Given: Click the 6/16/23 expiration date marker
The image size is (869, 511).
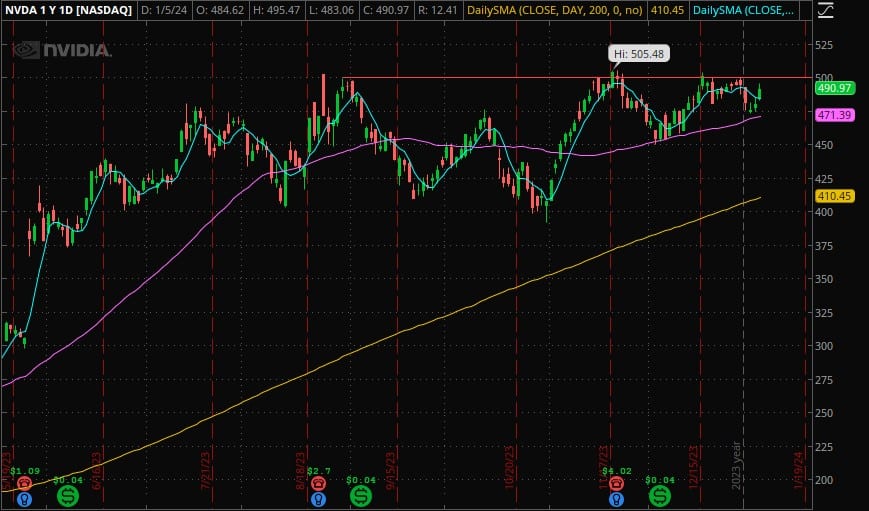Looking at the screenshot, I should tap(96, 470).
